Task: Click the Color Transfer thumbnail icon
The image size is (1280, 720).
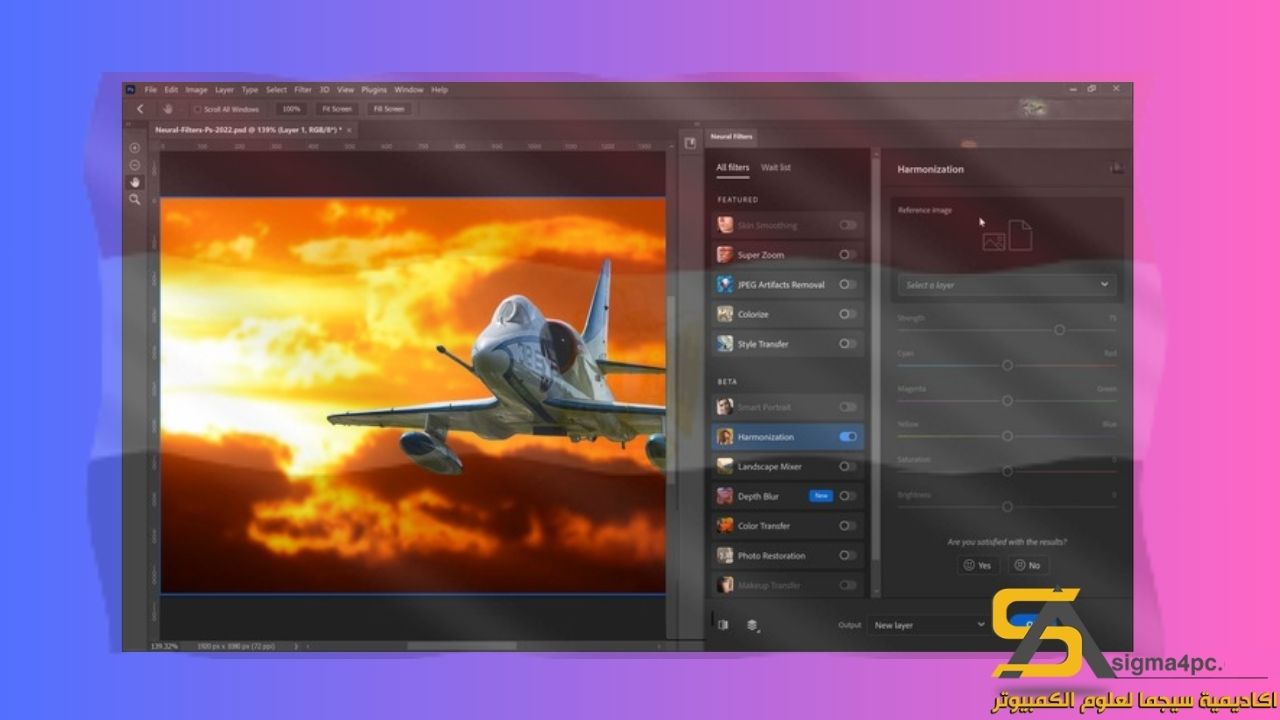Action: click(x=725, y=526)
